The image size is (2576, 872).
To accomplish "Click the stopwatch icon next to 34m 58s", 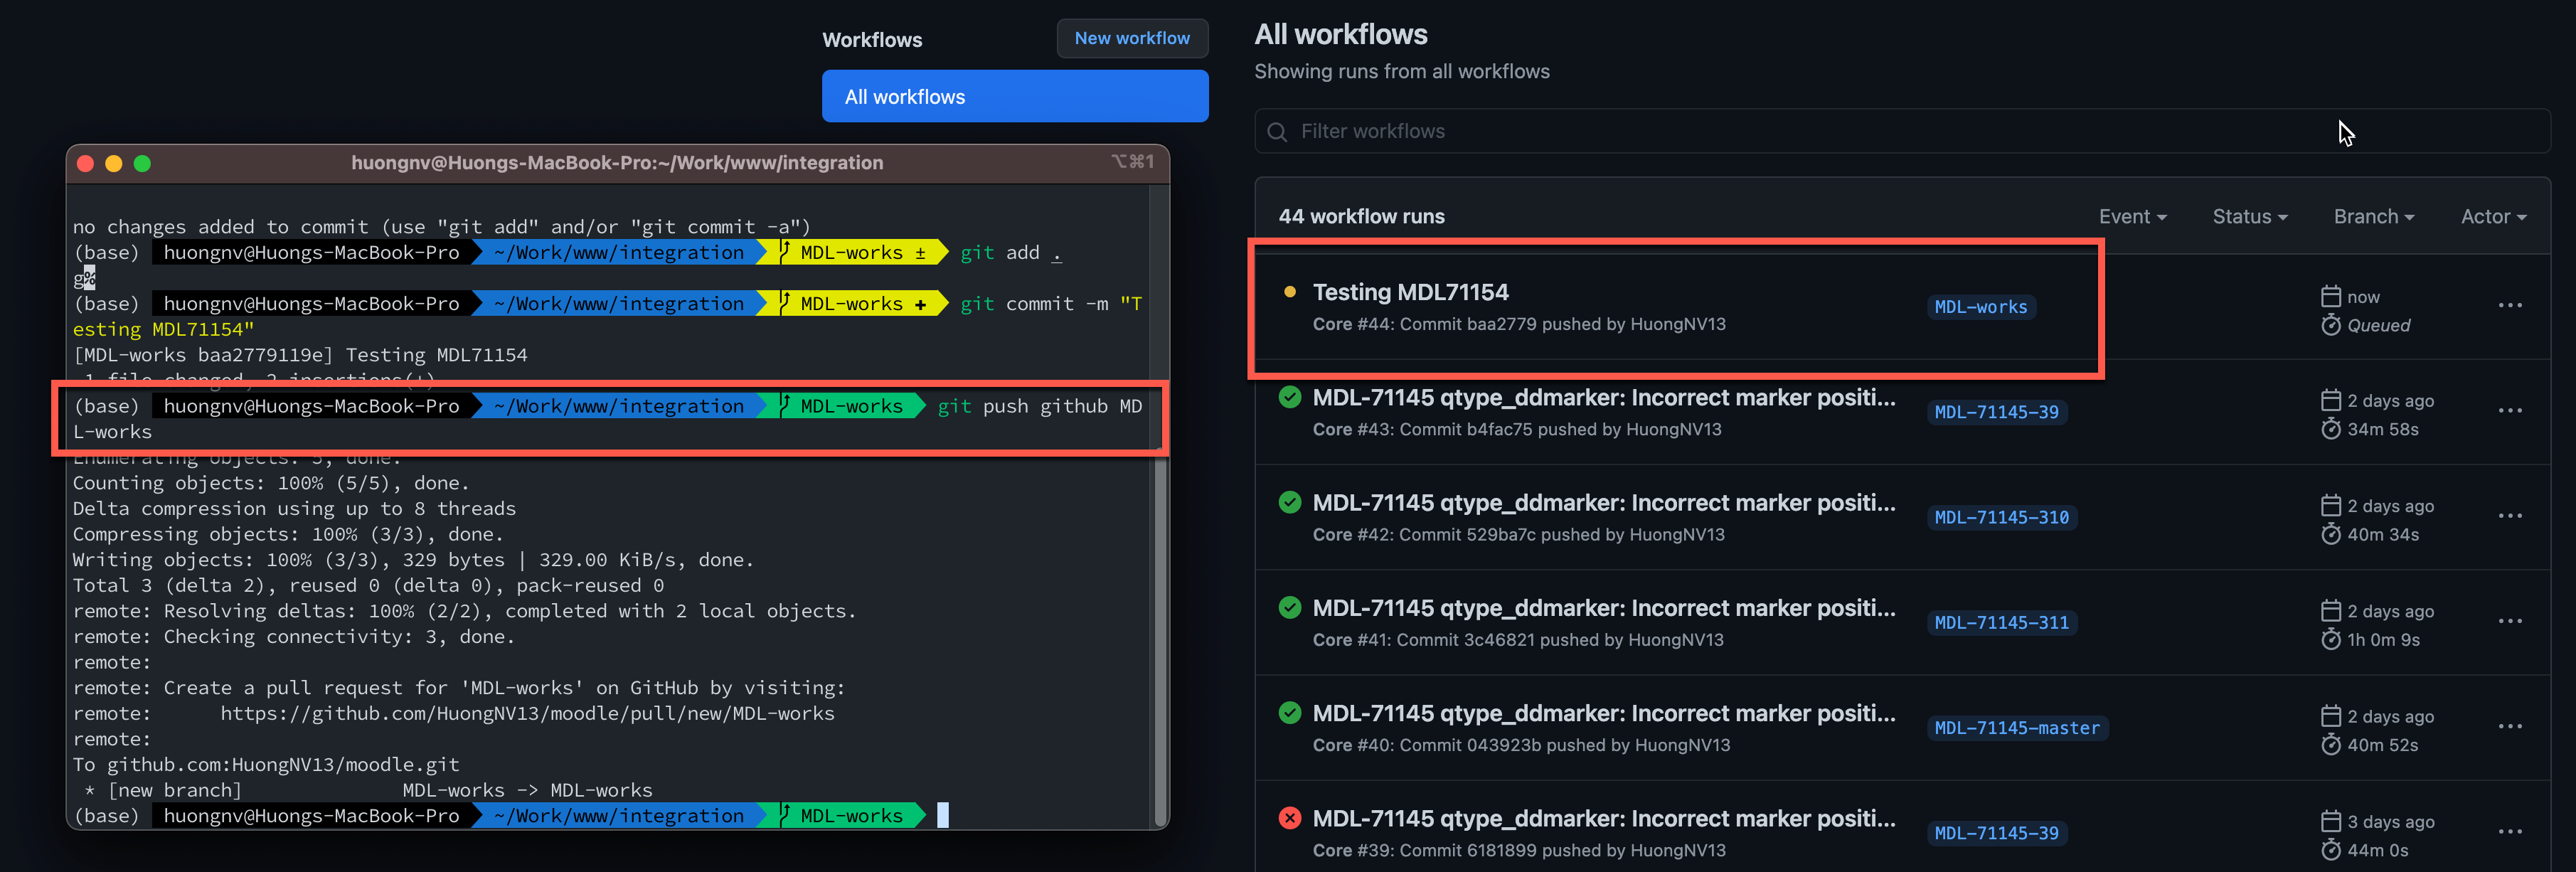I will tap(2330, 429).
